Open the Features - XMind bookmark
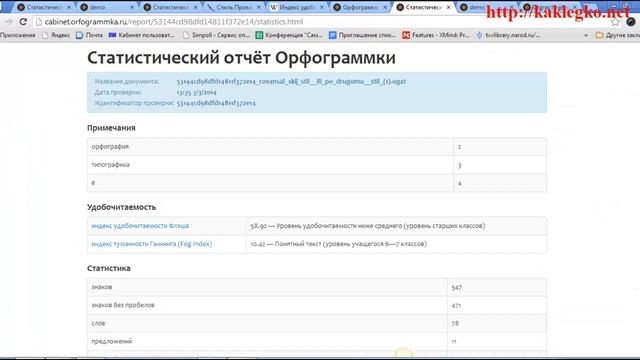 pyautogui.click(x=436, y=36)
